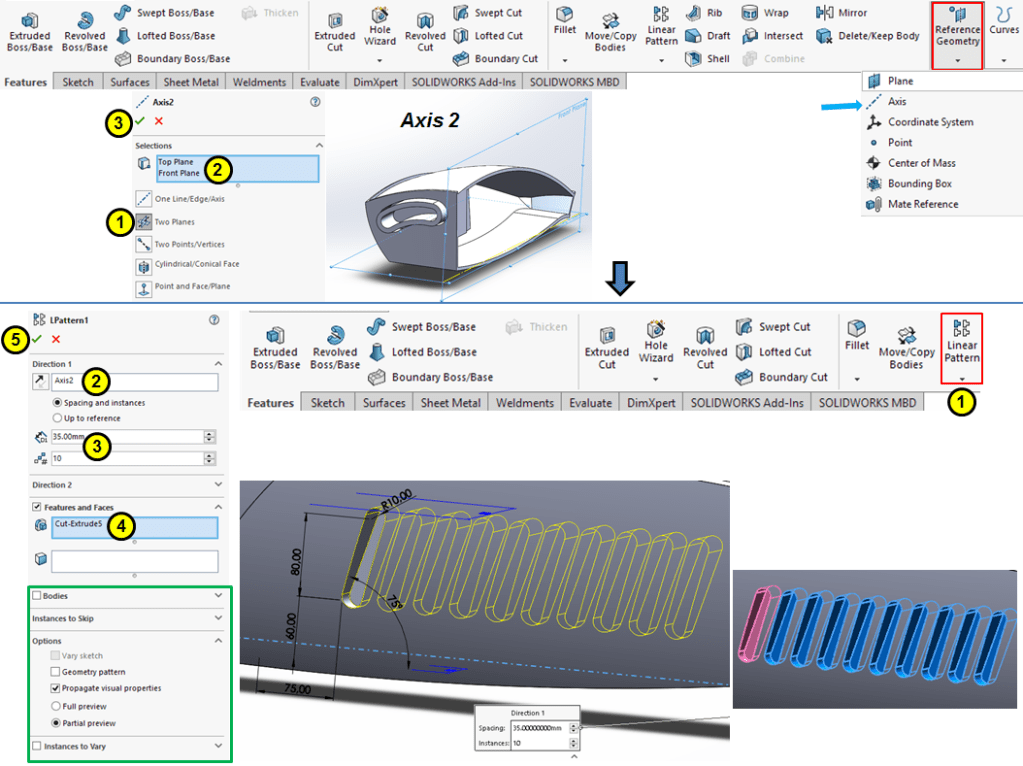This screenshot has height=766, width=1023.
Task: Select the Full preview radio button
Action: point(56,706)
